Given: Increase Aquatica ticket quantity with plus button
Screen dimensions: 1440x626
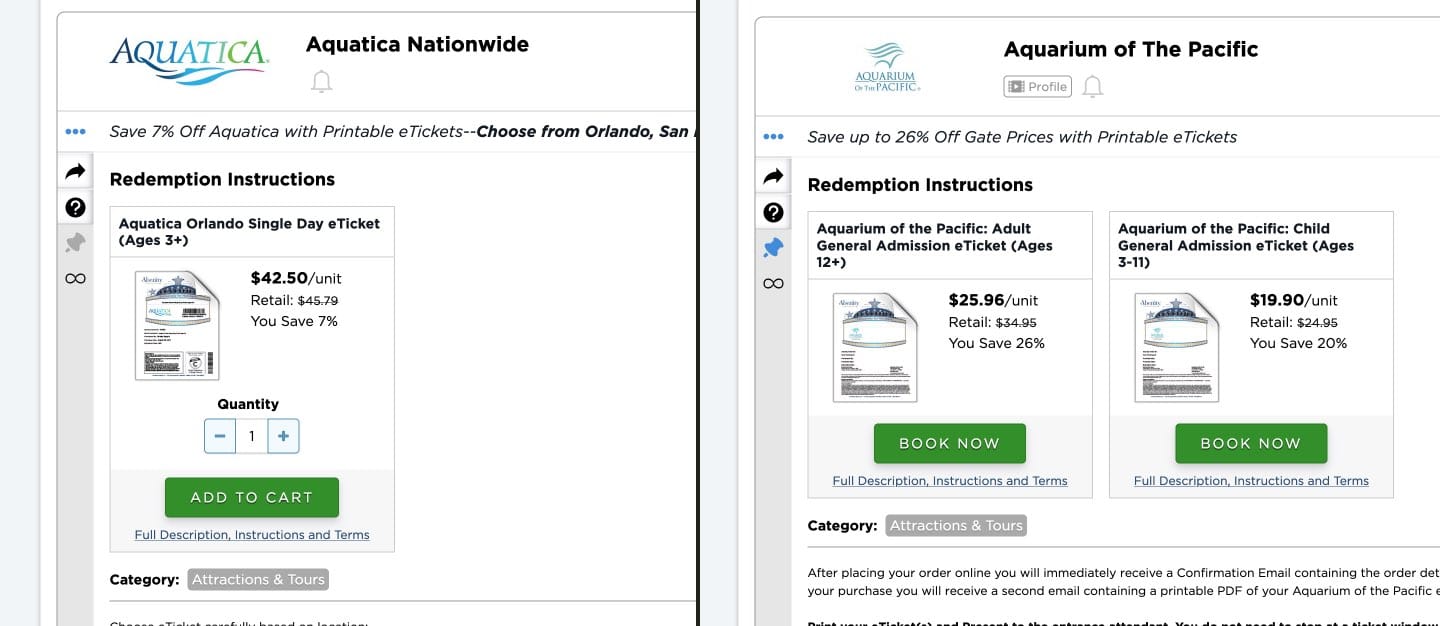Looking at the screenshot, I should click(283, 436).
